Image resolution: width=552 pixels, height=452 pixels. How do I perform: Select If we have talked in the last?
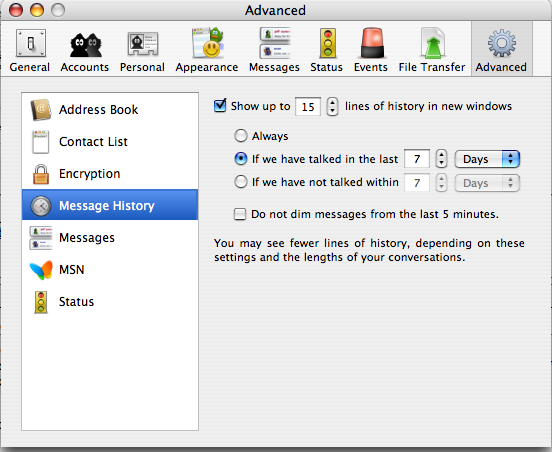[241, 159]
